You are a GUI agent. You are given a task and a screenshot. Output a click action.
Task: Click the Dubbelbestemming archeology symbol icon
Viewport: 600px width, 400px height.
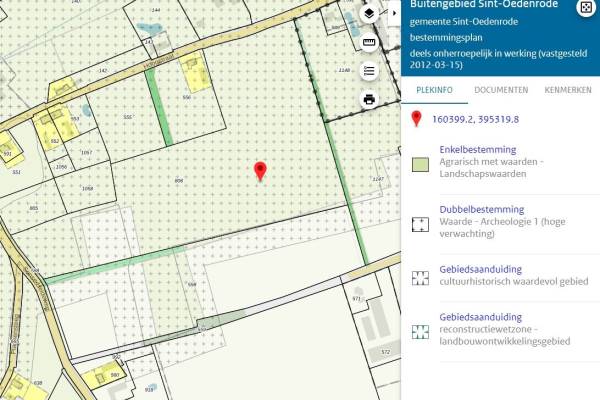point(420,222)
